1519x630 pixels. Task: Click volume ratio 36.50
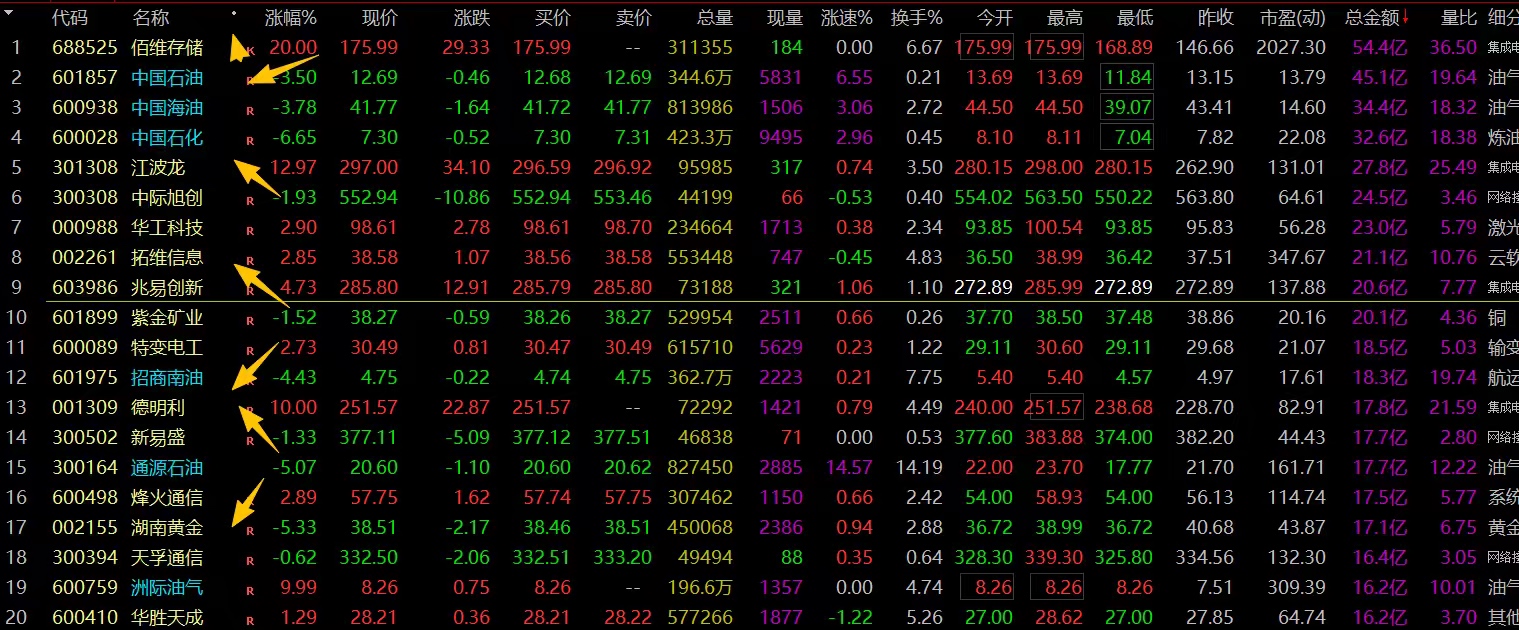point(1453,48)
